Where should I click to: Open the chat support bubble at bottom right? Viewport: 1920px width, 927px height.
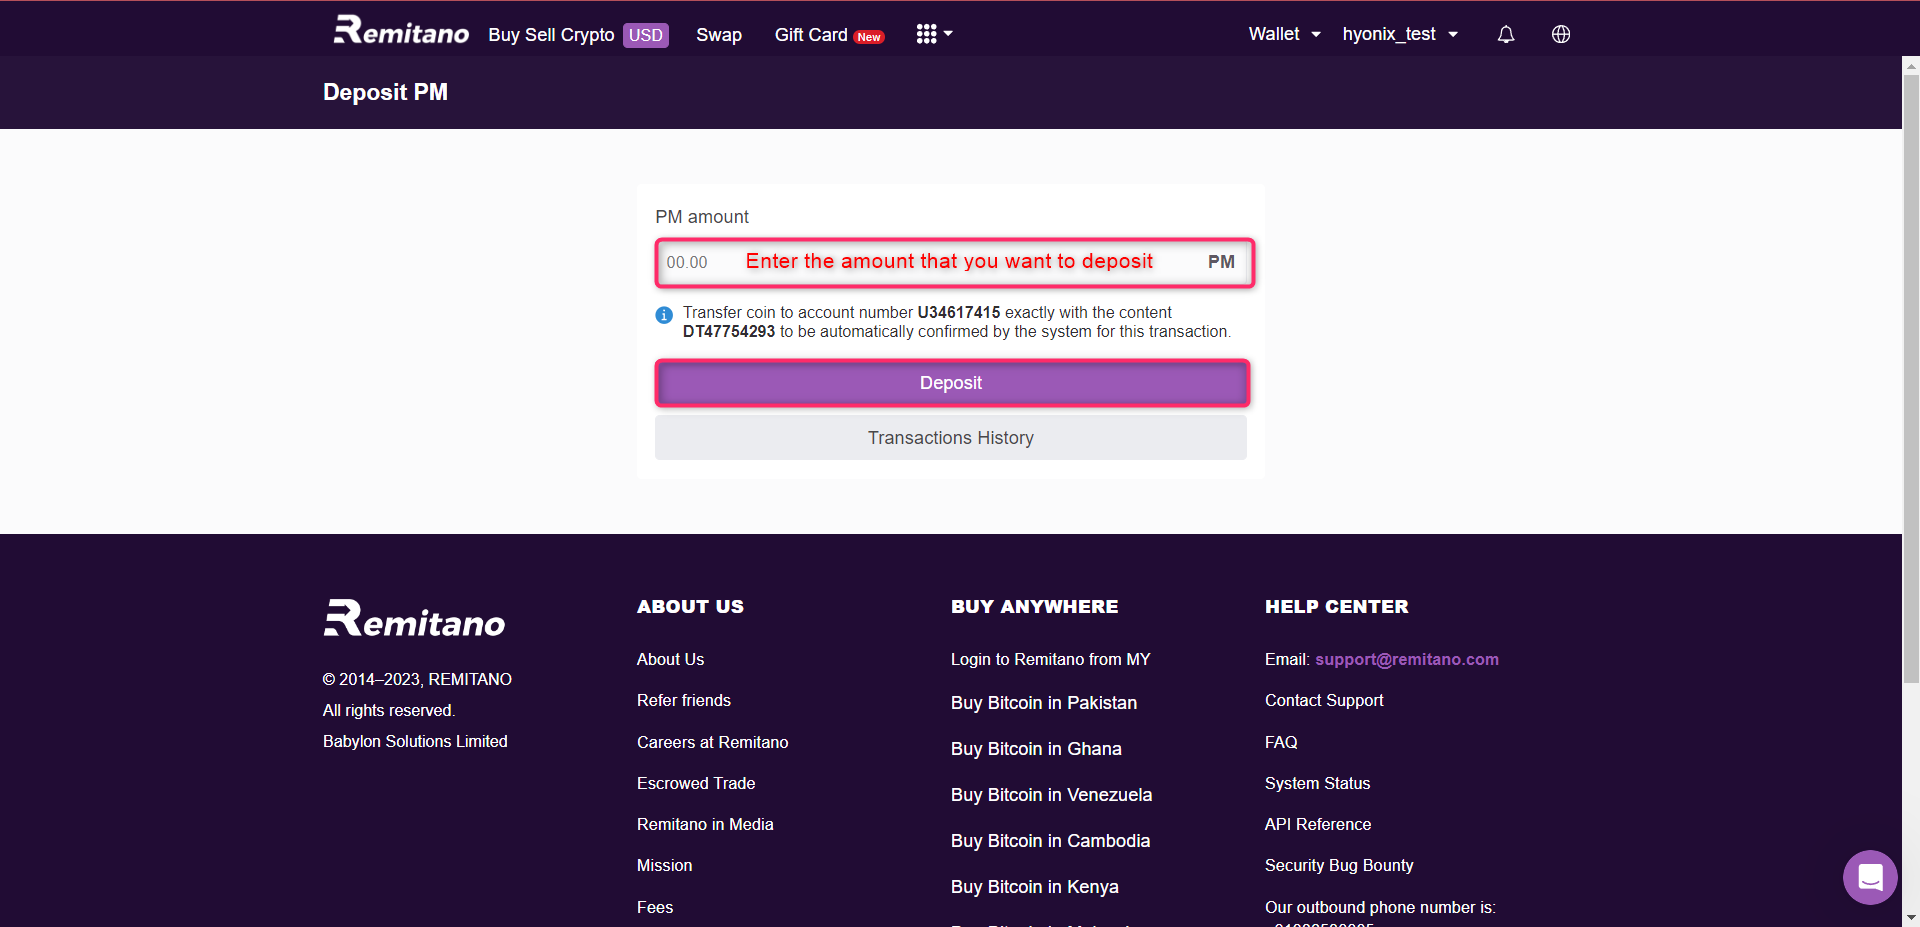(1869, 877)
